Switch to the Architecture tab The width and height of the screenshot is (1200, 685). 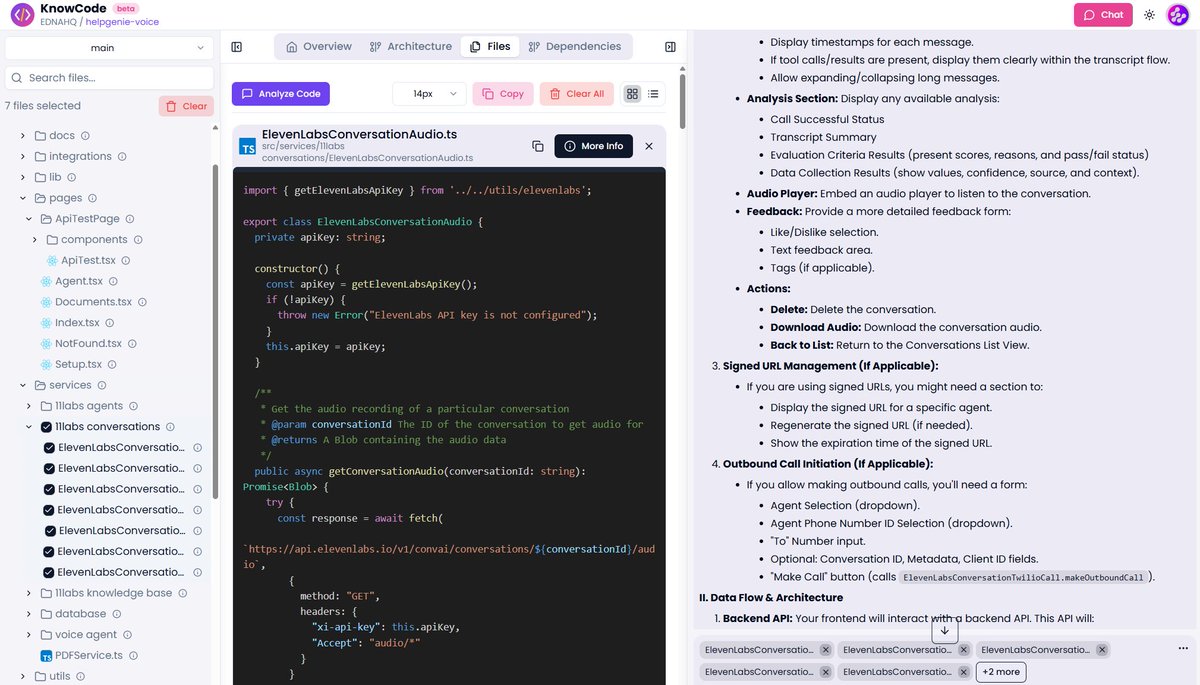click(x=410, y=47)
